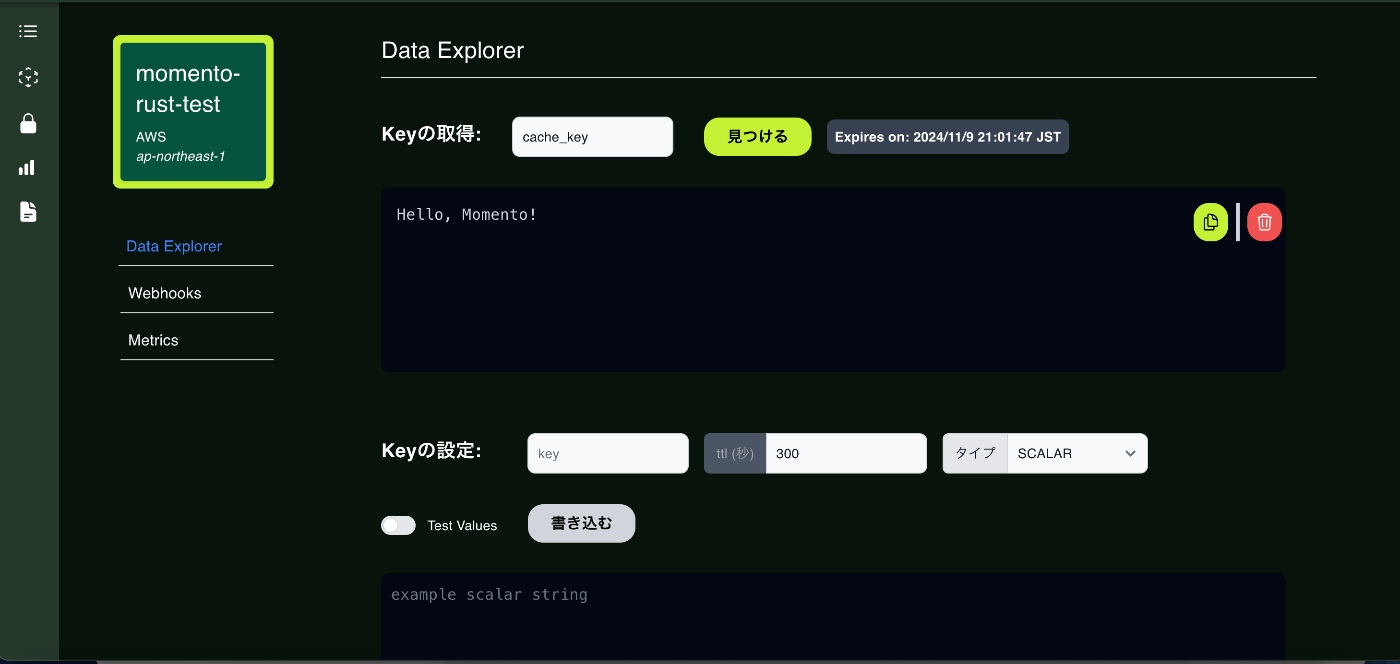Toggle the Test Values switch

click(x=398, y=525)
